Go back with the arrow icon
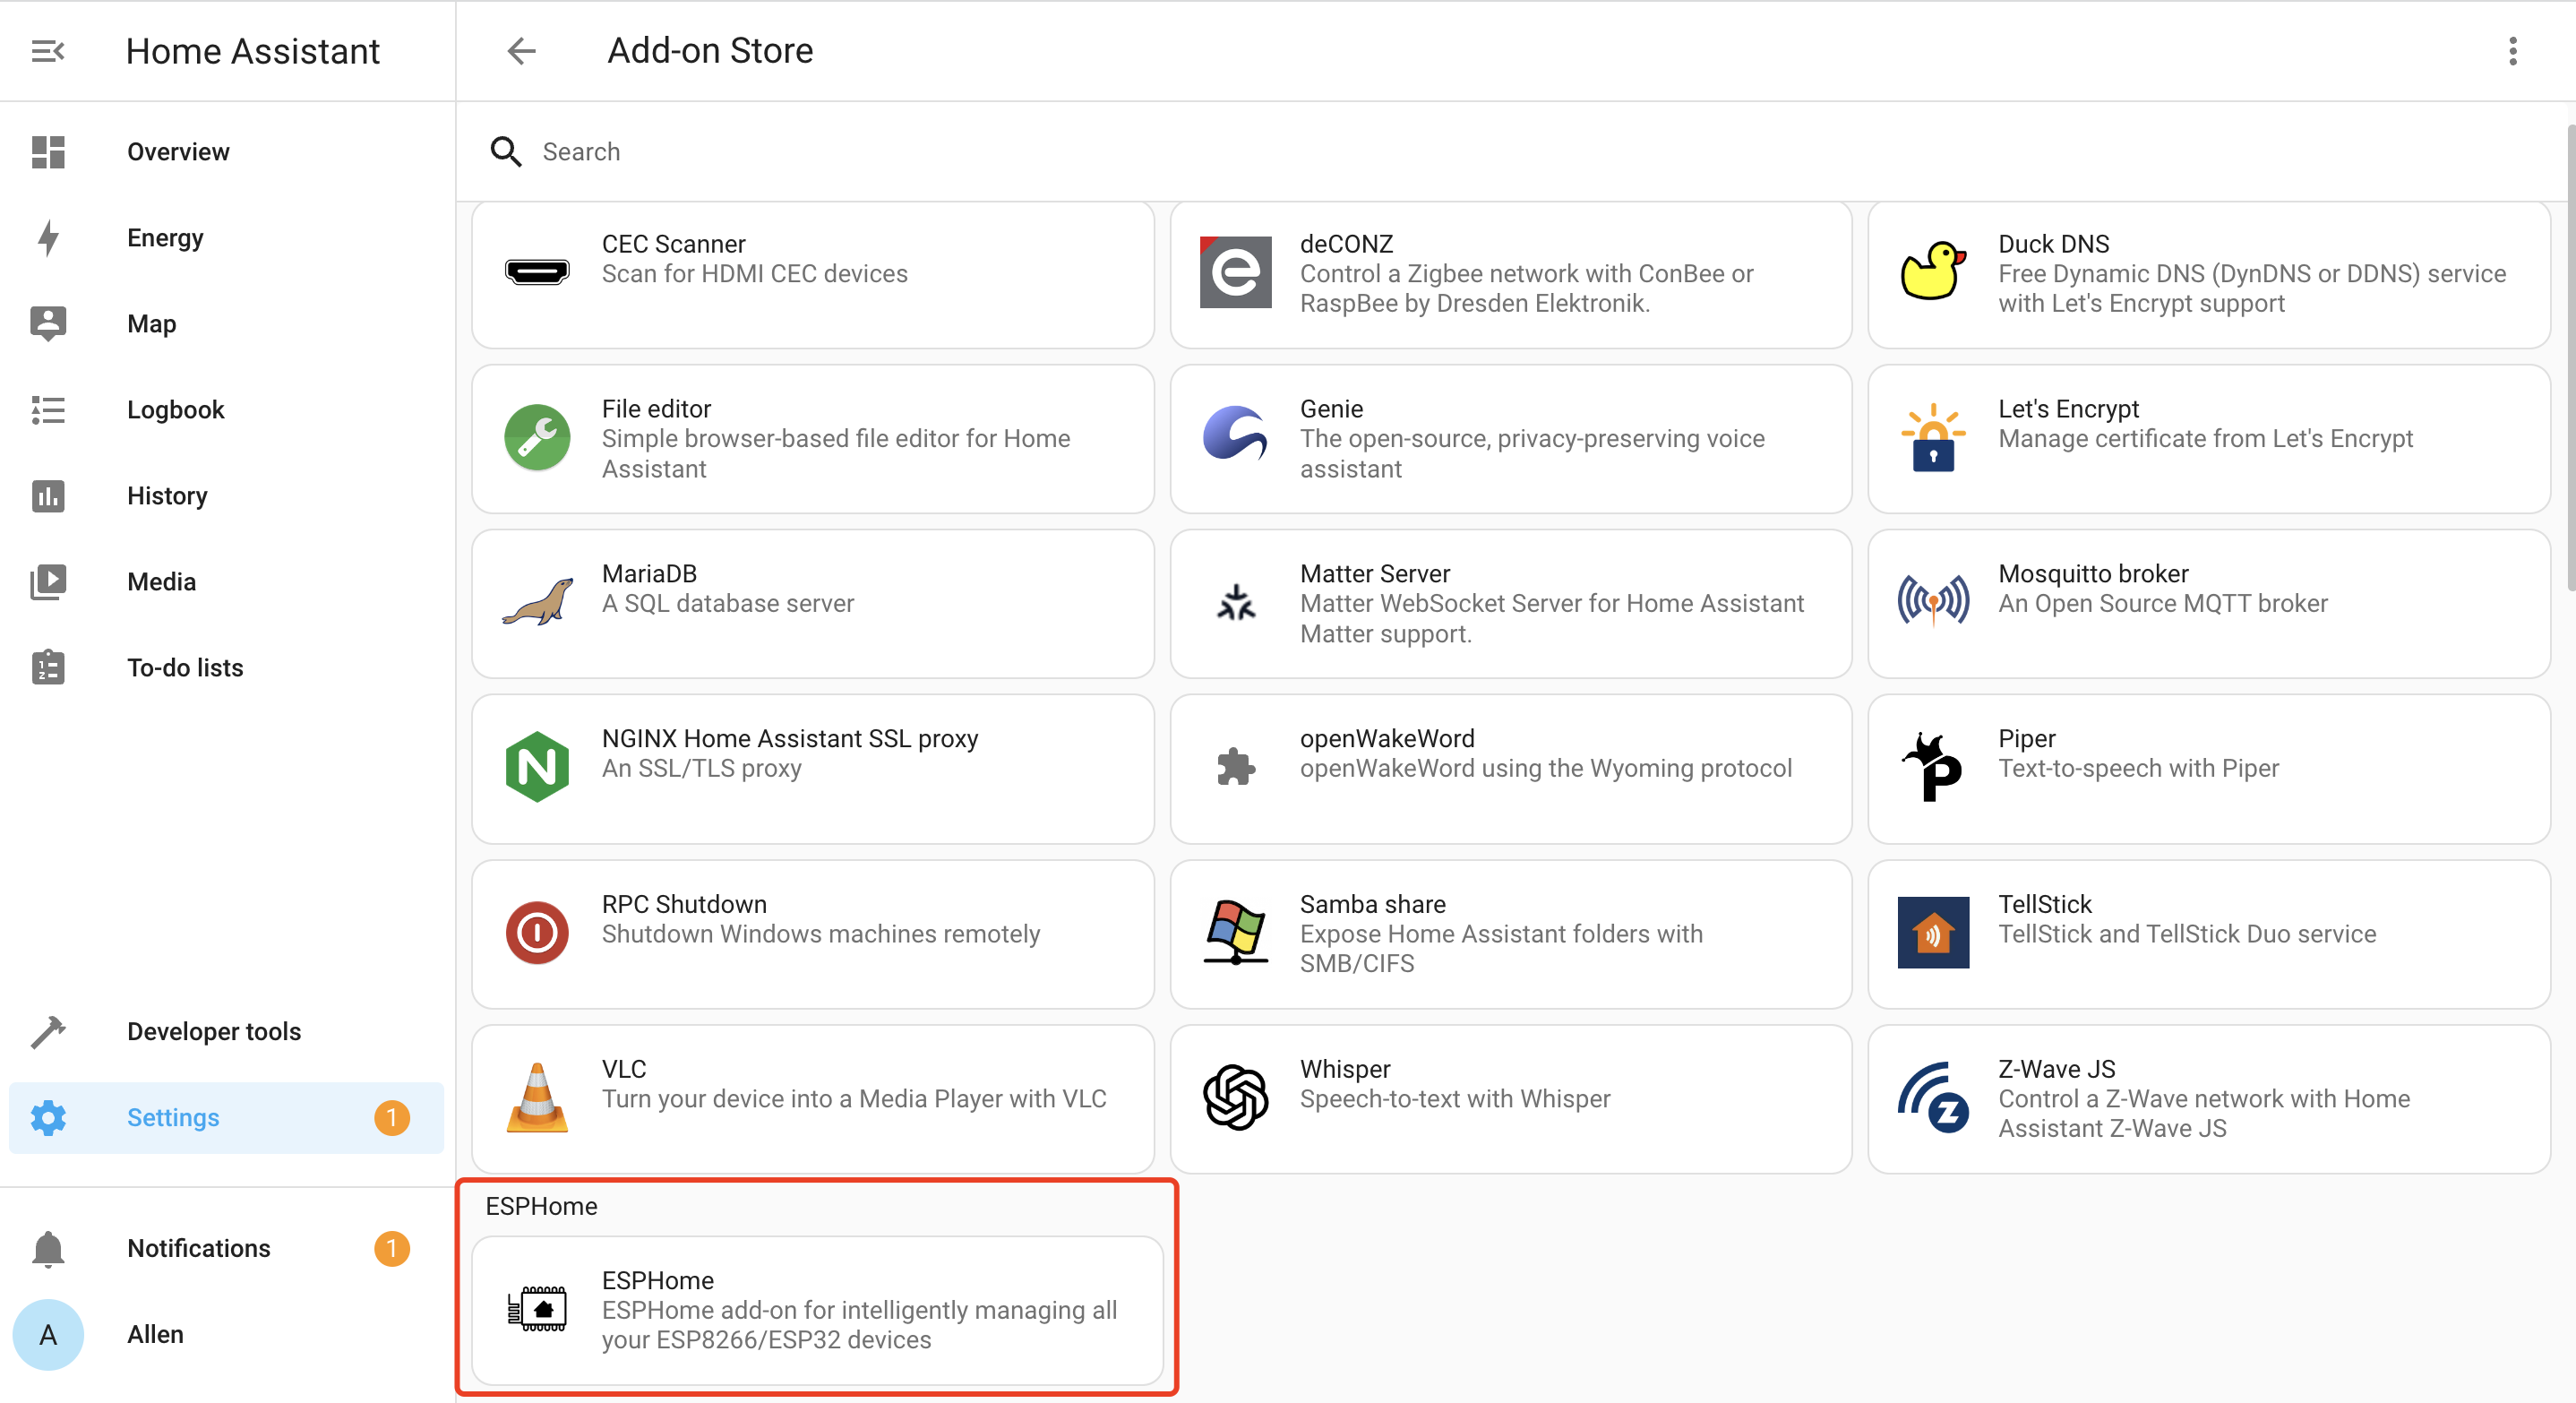 tap(522, 50)
